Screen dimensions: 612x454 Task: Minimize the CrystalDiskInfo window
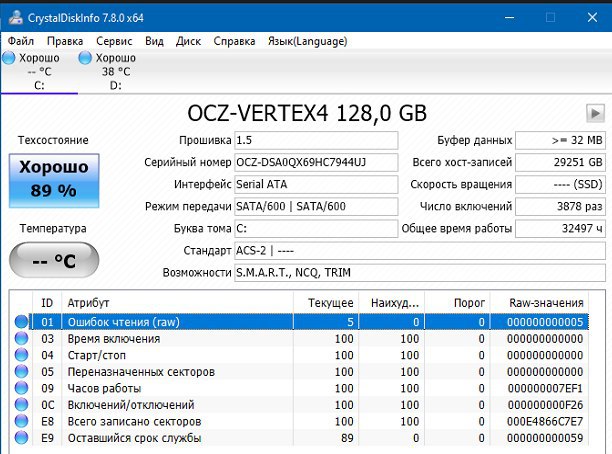coord(509,18)
